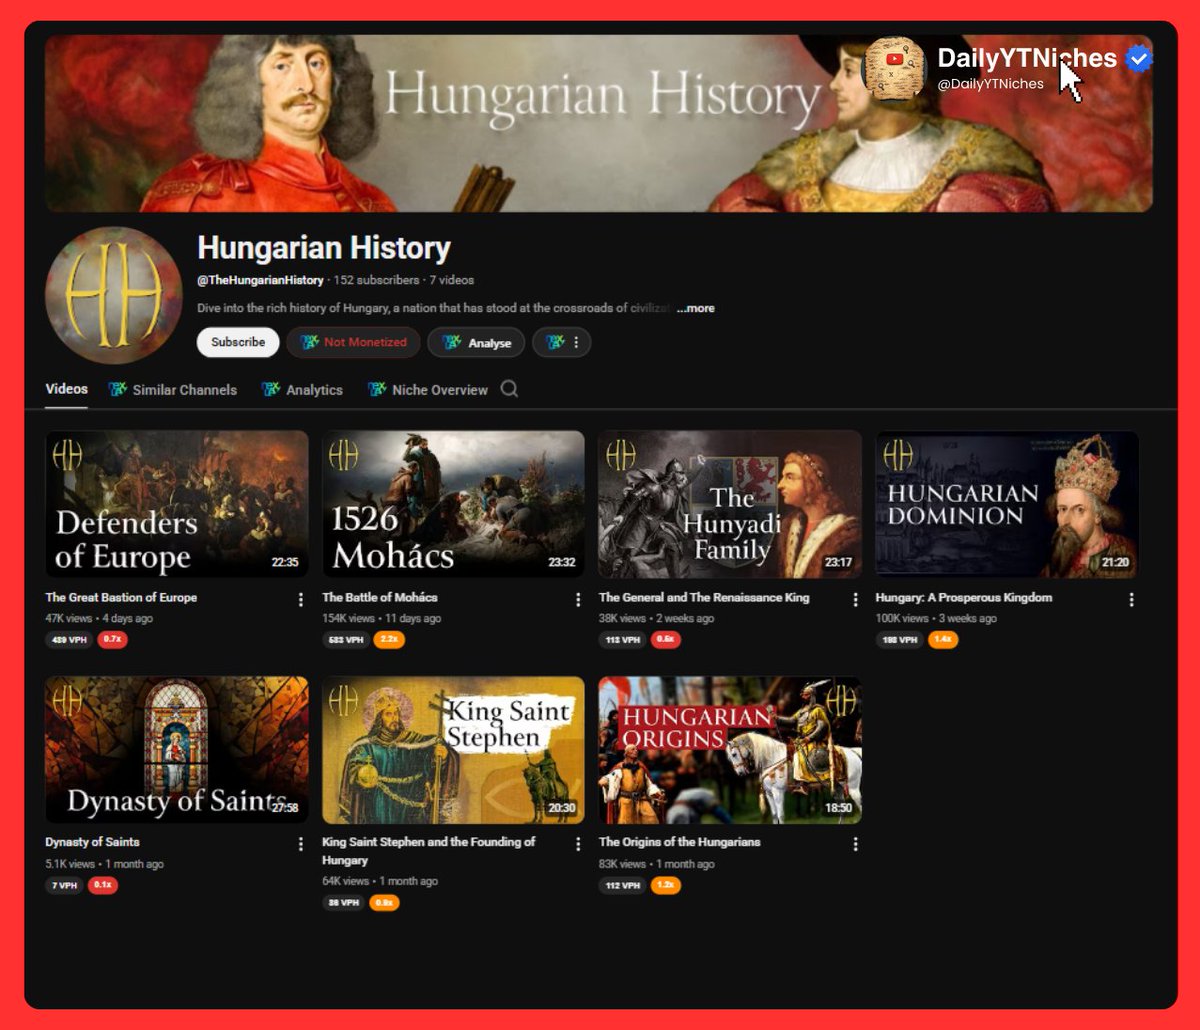Expand channel description with ...more

coord(695,308)
